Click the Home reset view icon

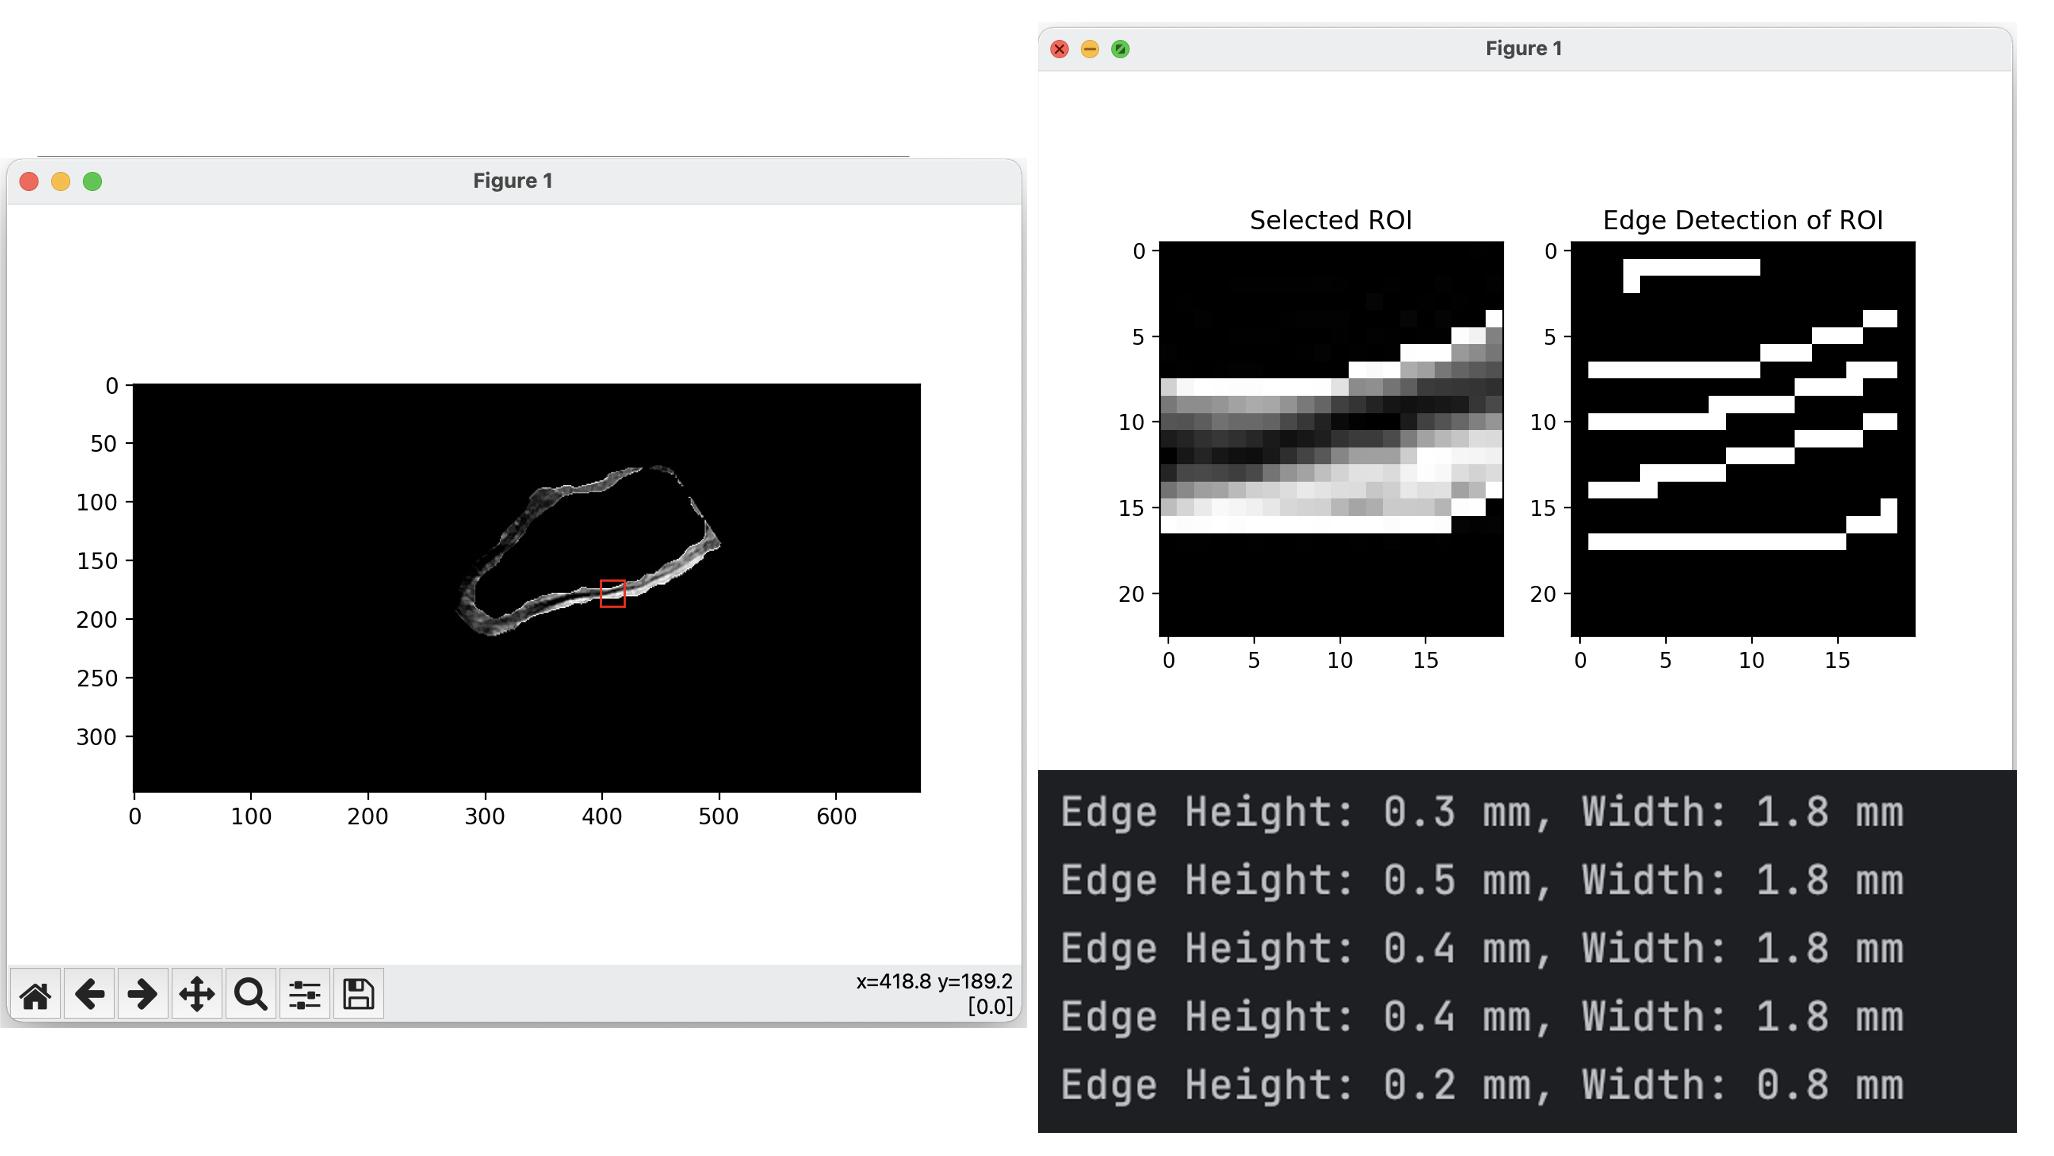click(x=36, y=994)
